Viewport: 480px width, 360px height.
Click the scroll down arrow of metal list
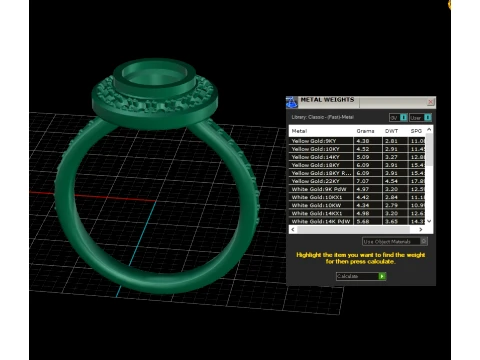pyautogui.click(x=429, y=221)
